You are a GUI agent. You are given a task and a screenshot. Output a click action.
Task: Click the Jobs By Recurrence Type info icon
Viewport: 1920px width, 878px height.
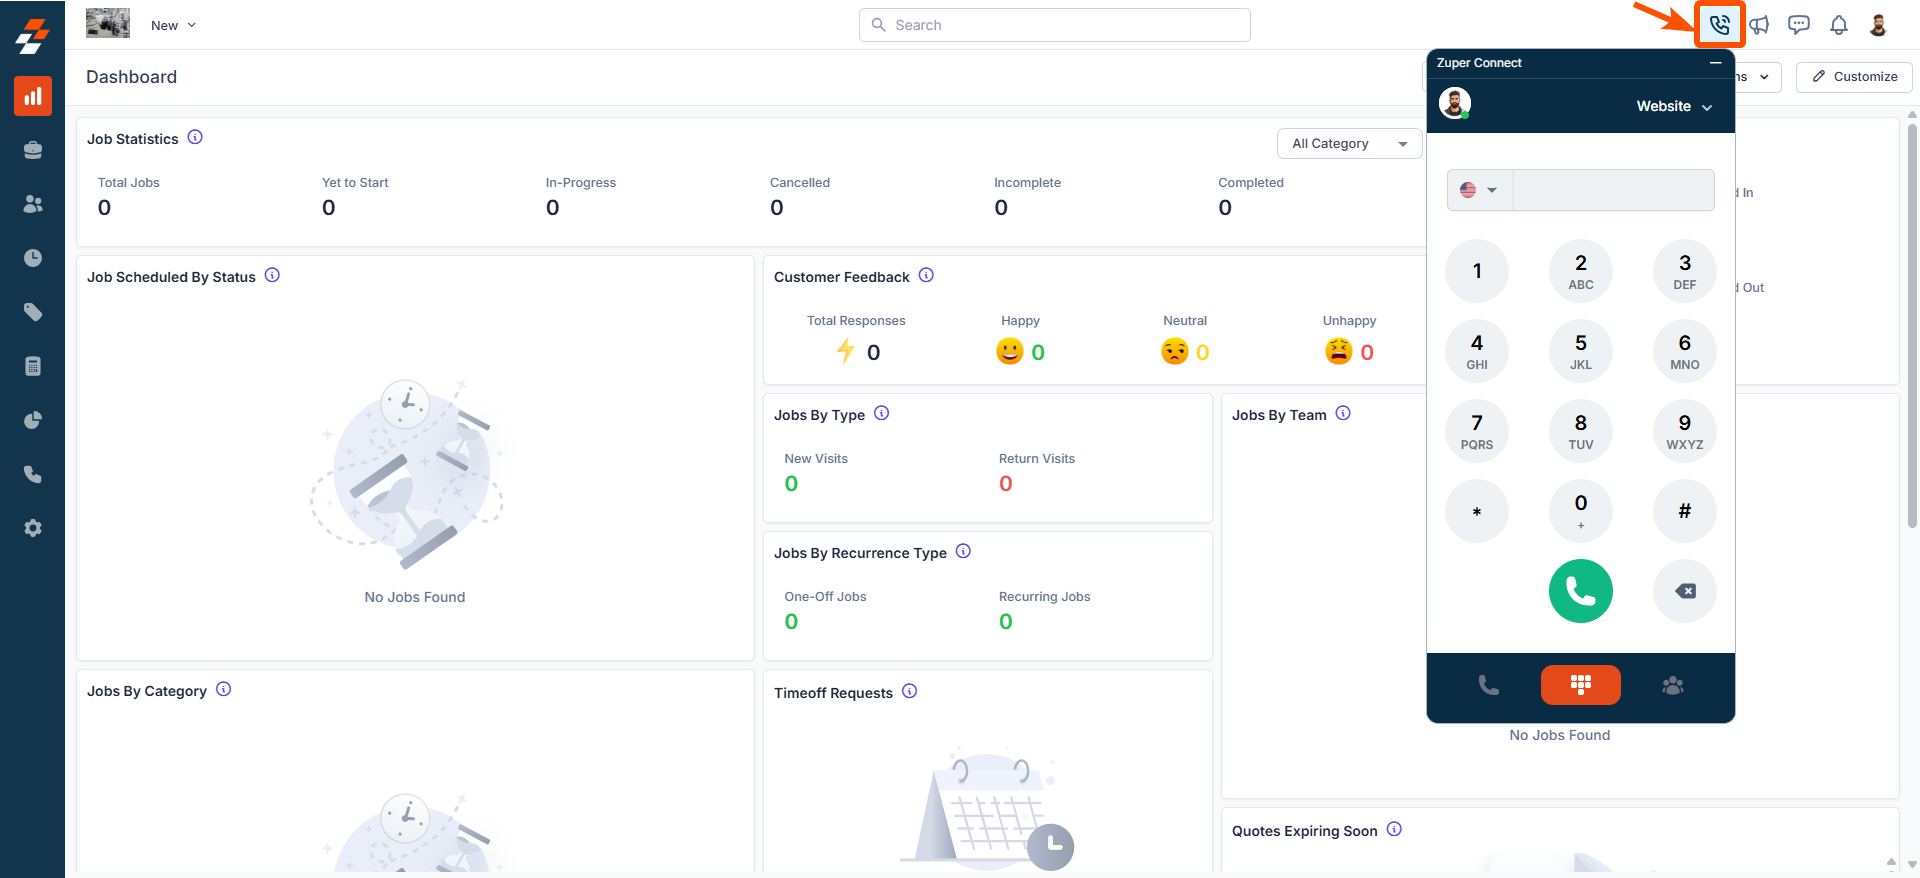point(963,551)
